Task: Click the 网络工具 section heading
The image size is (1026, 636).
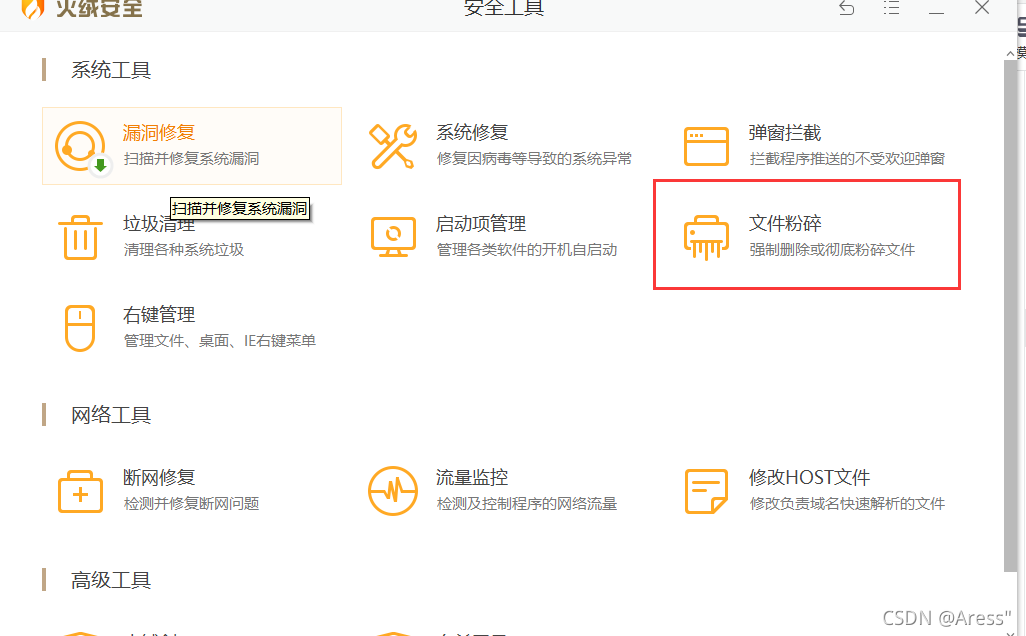Action: [x=111, y=415]
